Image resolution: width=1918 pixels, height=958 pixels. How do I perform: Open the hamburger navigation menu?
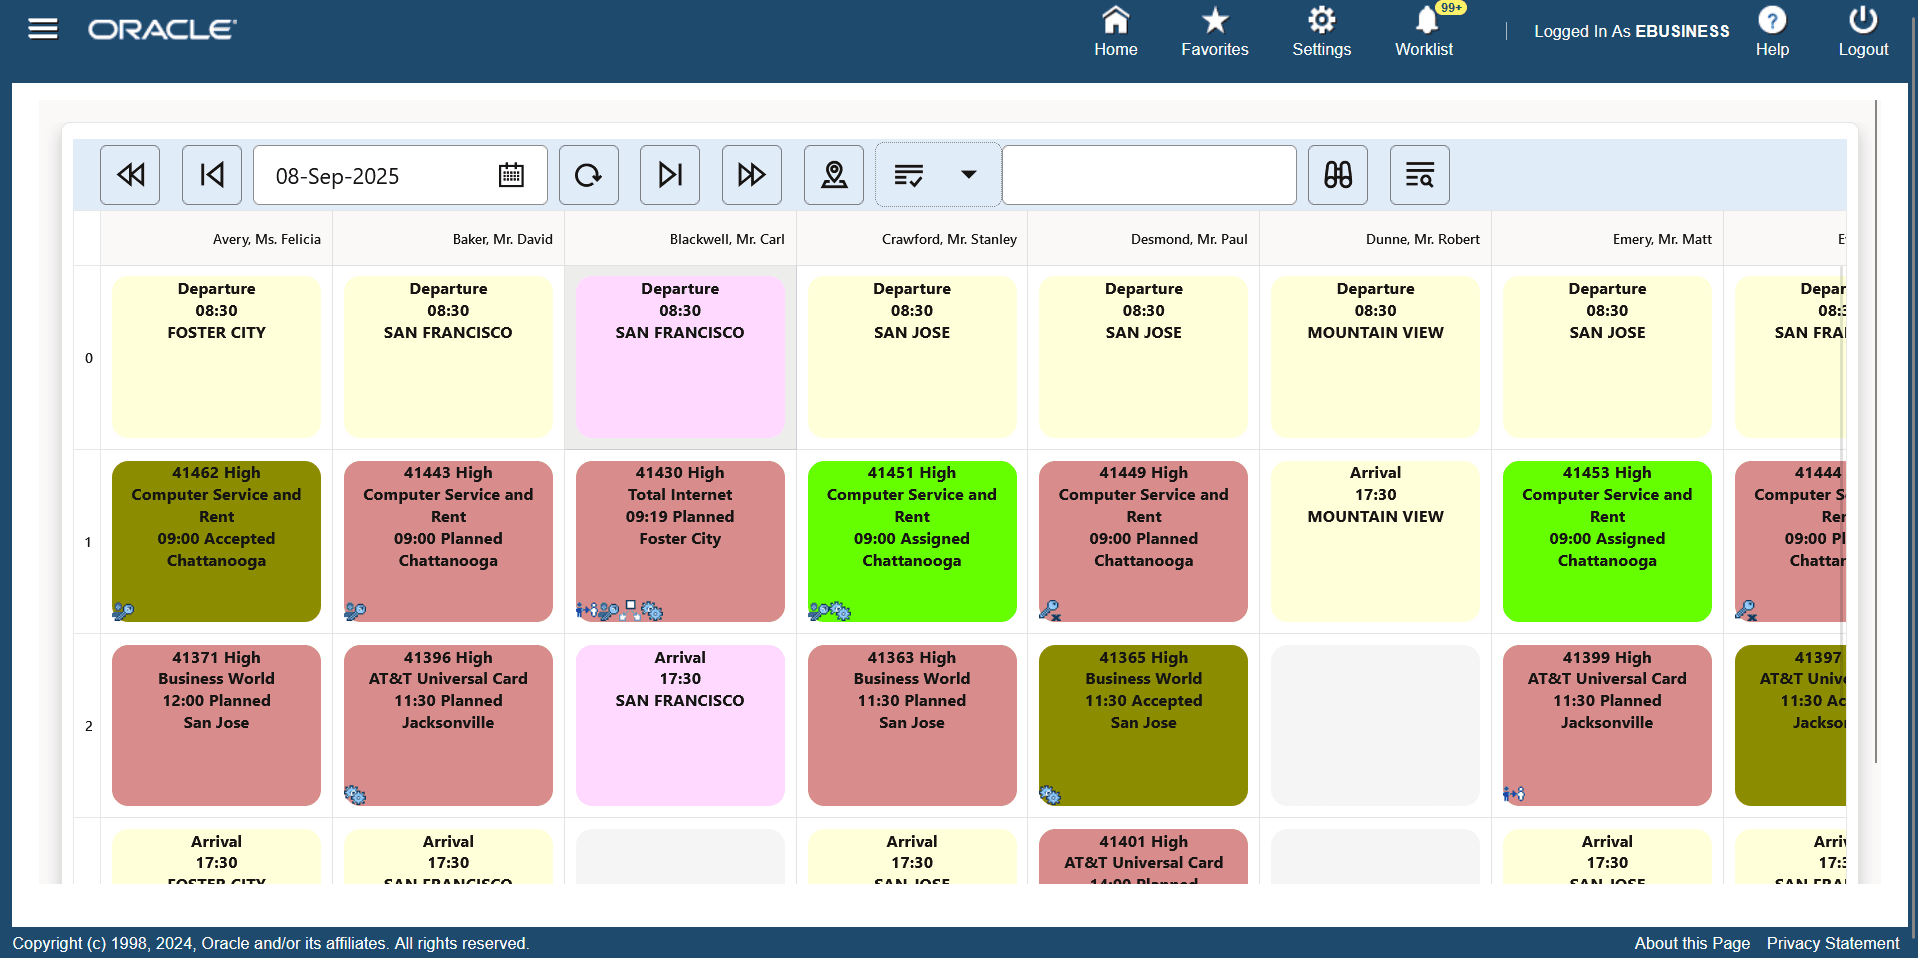point(42,28)
